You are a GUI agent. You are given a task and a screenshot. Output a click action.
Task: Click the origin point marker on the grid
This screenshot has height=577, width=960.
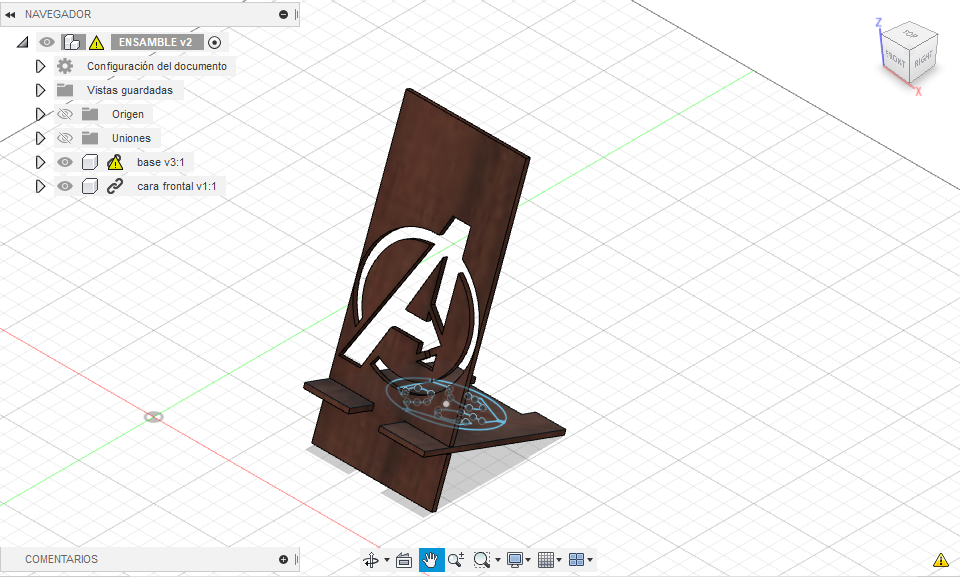154,417
